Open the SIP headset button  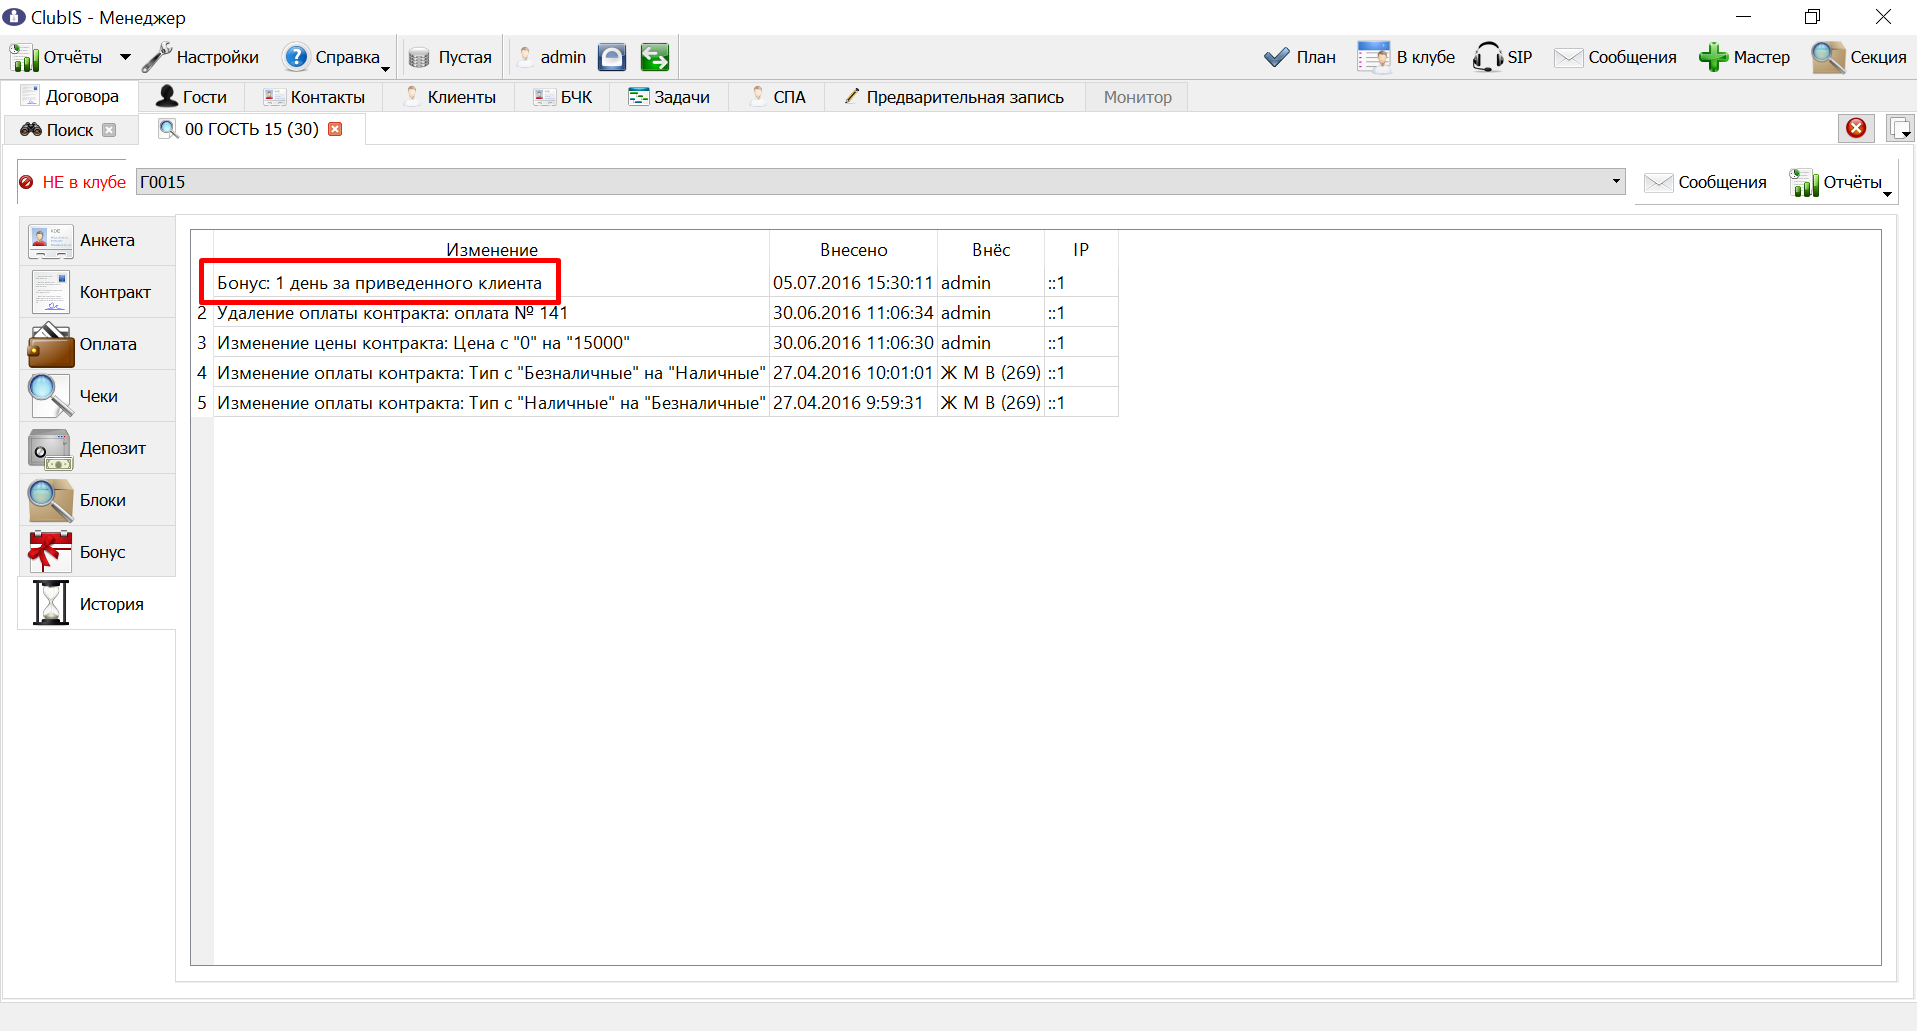pos(1502,57)
